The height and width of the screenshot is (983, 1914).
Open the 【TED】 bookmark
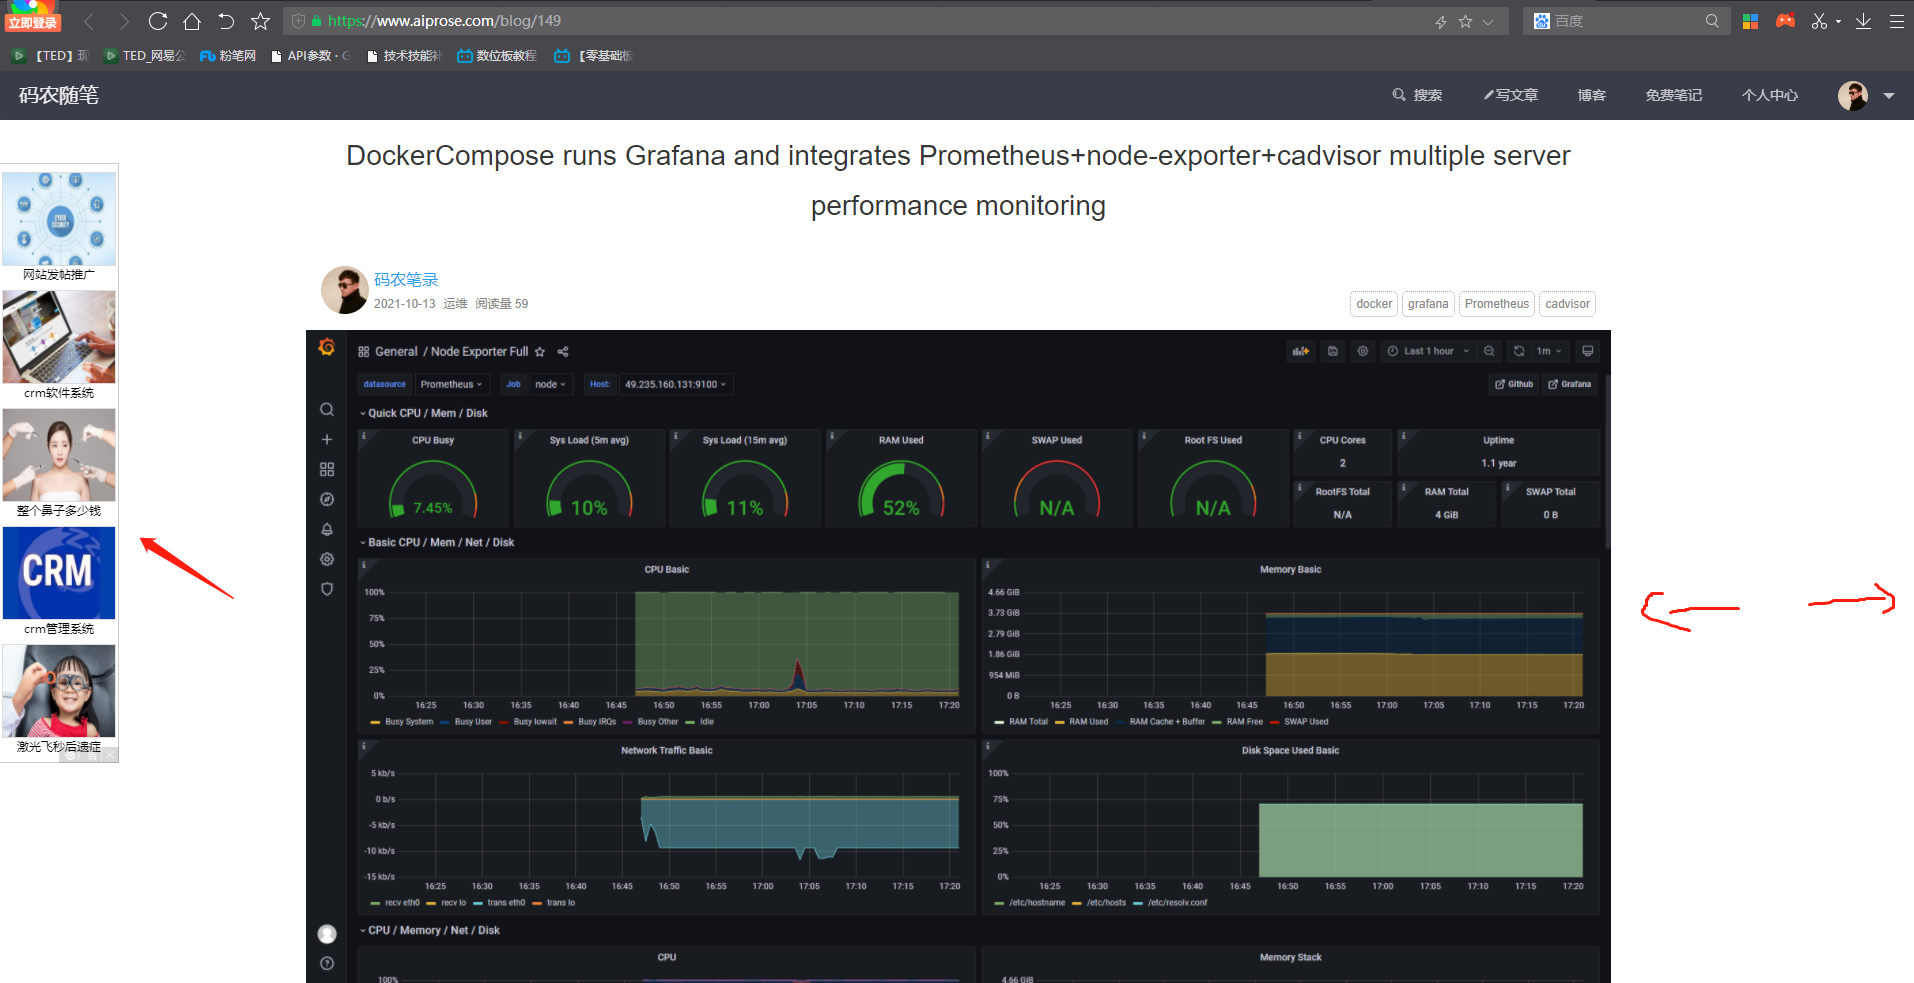[51, 56]
